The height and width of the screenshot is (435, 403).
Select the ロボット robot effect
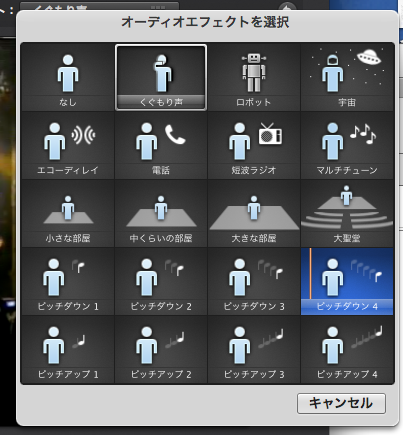(x=254, y=77)
